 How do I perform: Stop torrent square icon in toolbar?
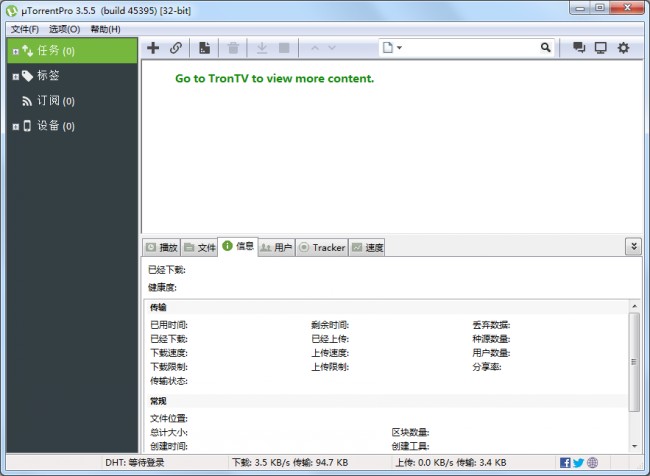[x=284, y=48]
